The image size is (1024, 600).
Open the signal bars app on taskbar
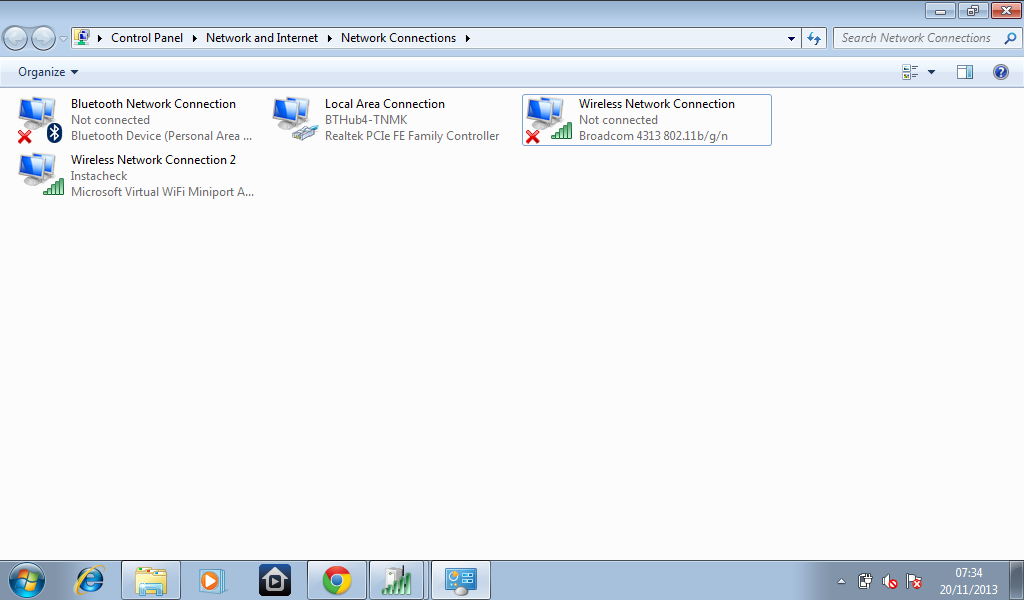point(397,580)
